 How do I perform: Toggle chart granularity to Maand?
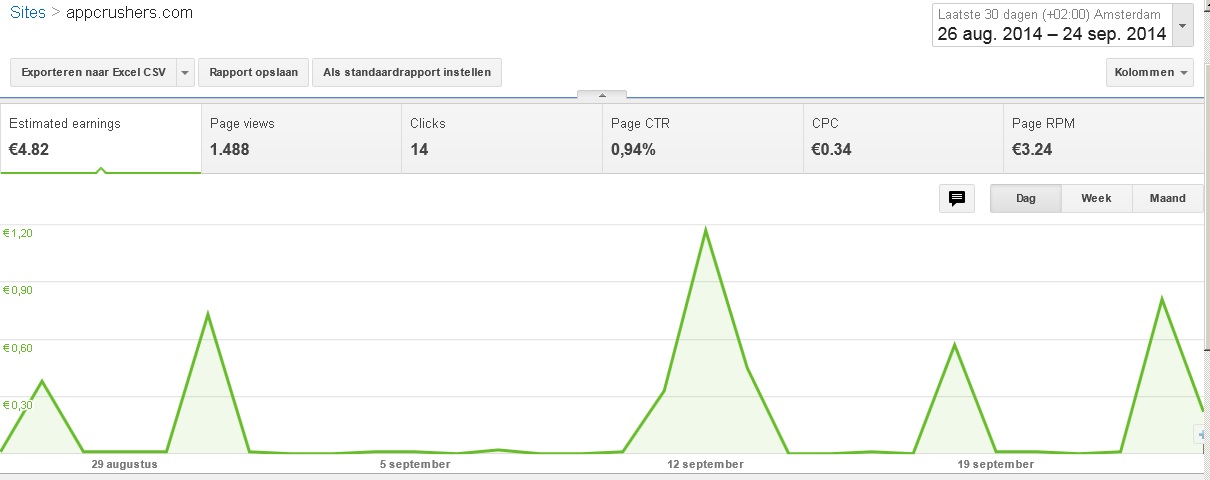tap(1167, 198)
